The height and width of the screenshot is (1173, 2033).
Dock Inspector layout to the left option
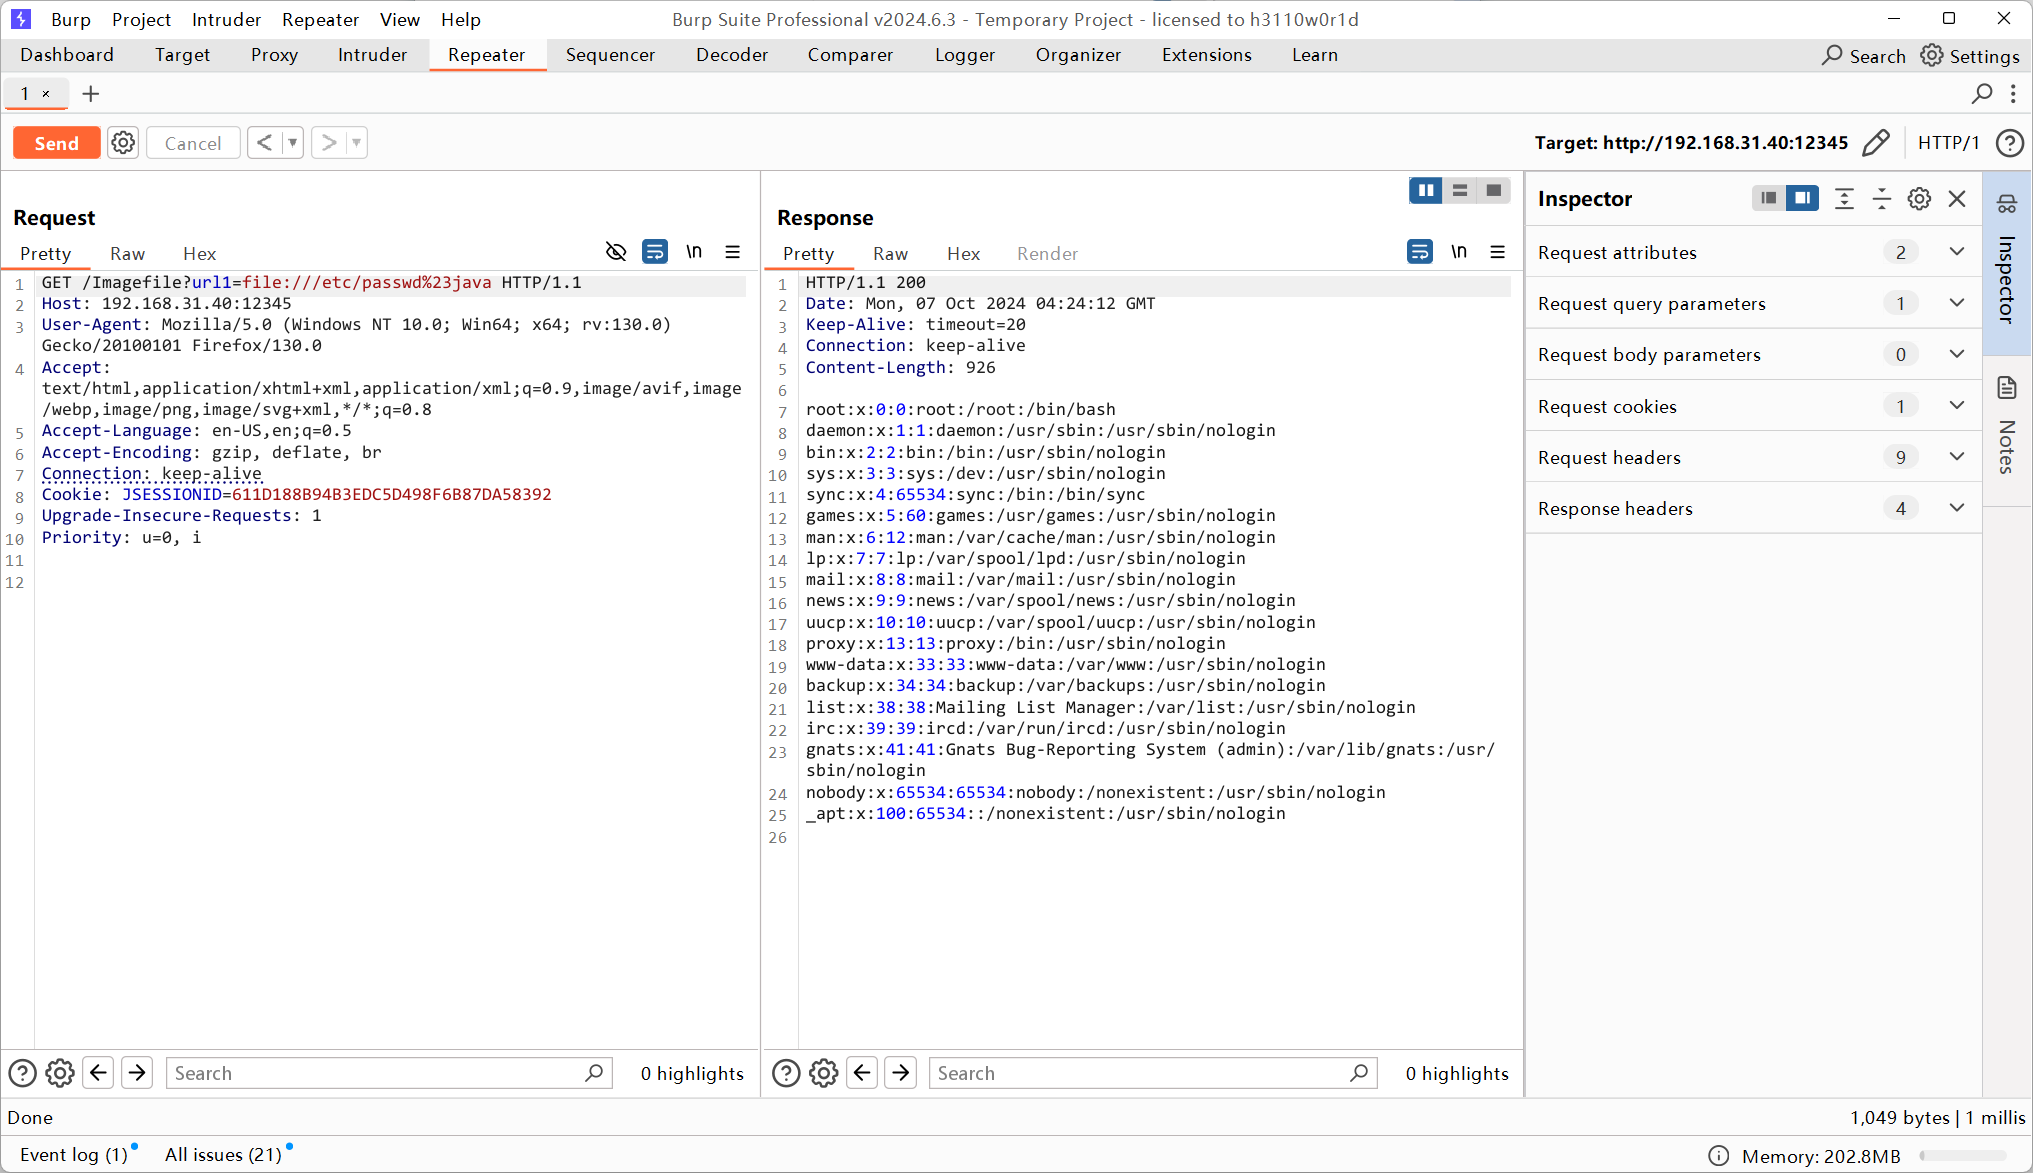(1769, 198)
